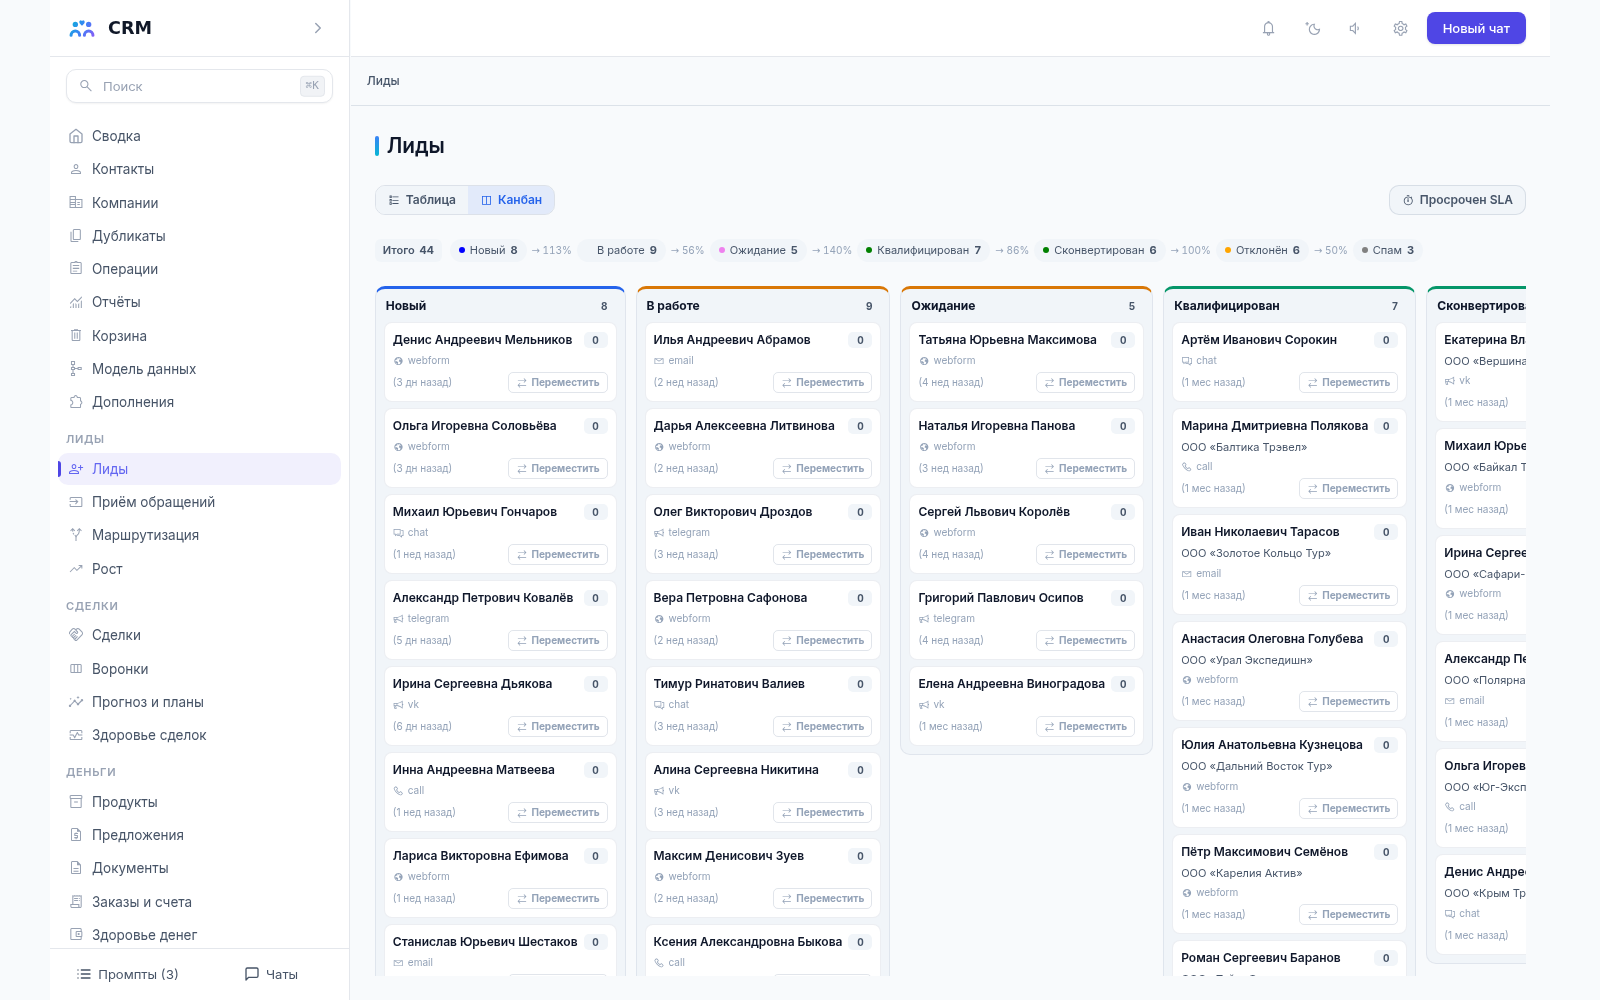Open Чаты at sidebar bottom
Image resolution: width=1600 pixels, height=1000 pixels.
pos(271,974)
